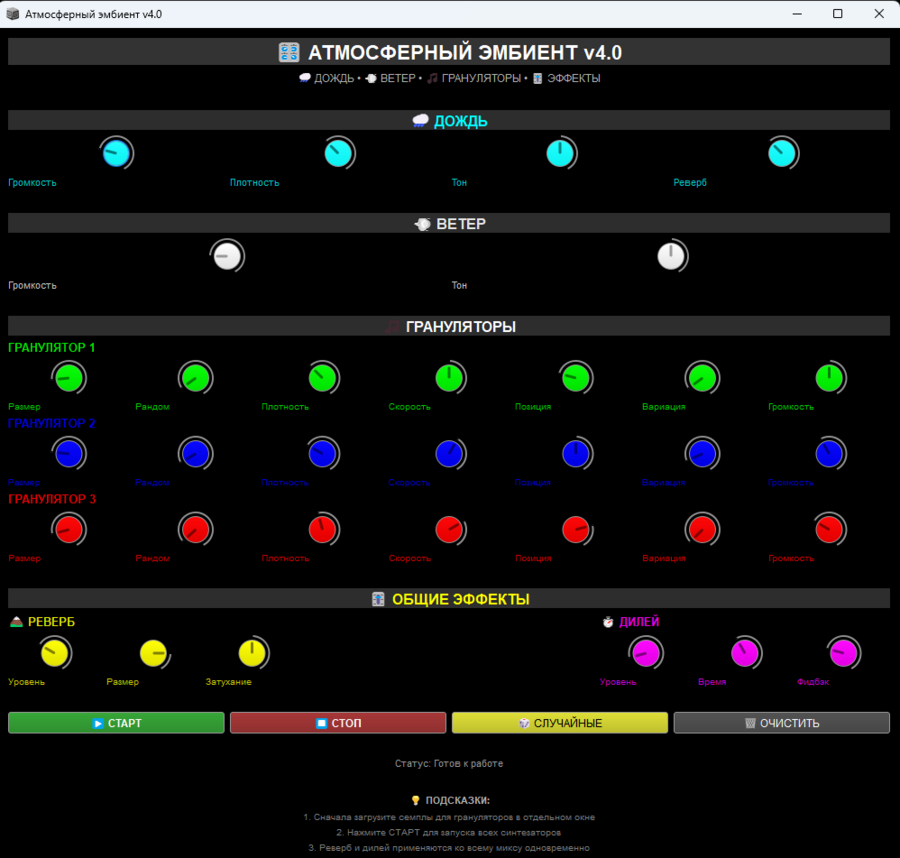The width and height of the screenshot is (900, 858).
Task: Click Гранулятор 3 Скорость red knob
Action: click(x=449, y=530)
